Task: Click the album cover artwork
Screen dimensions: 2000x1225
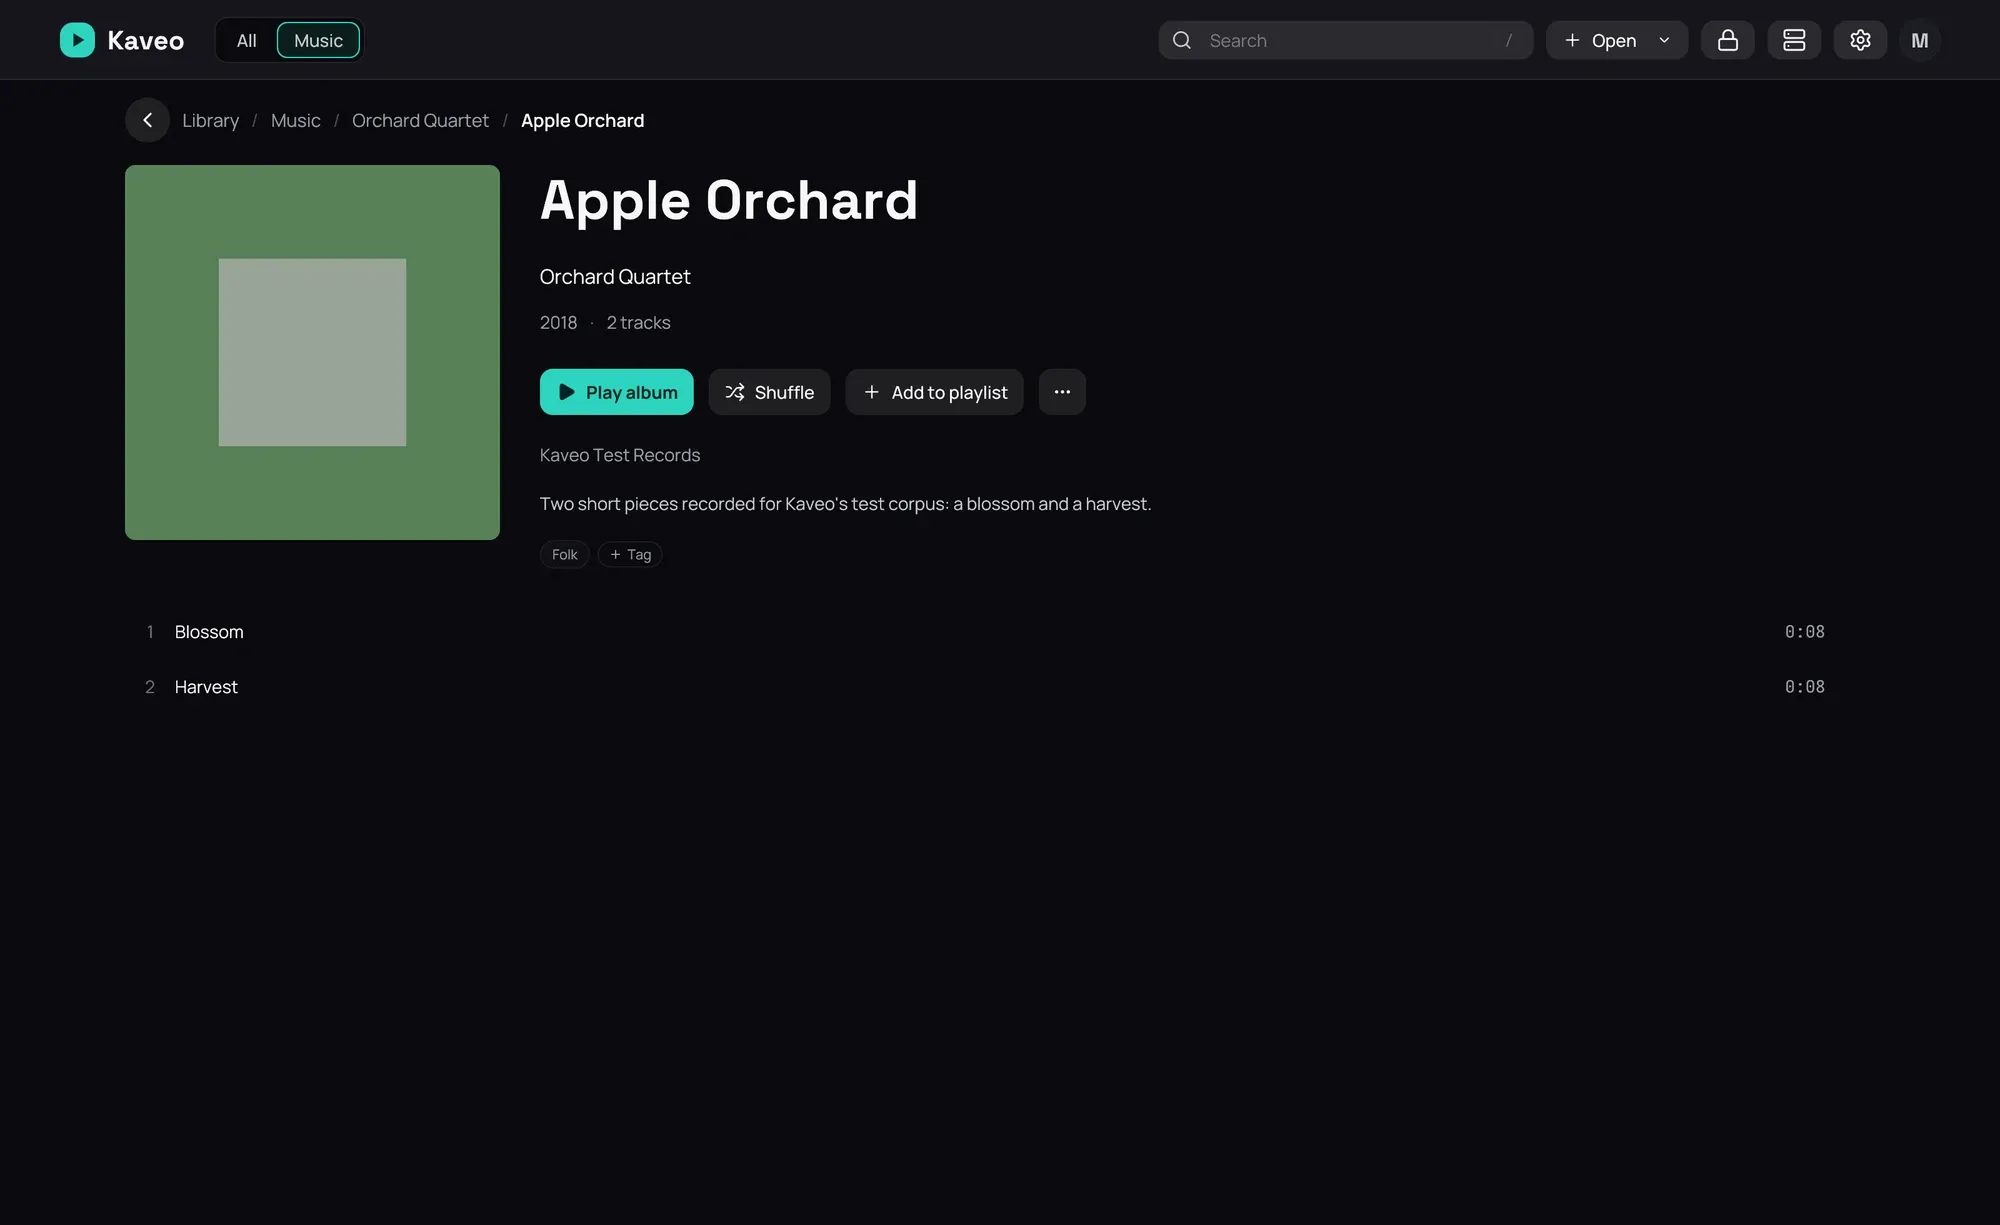Action: pos(312,352)
